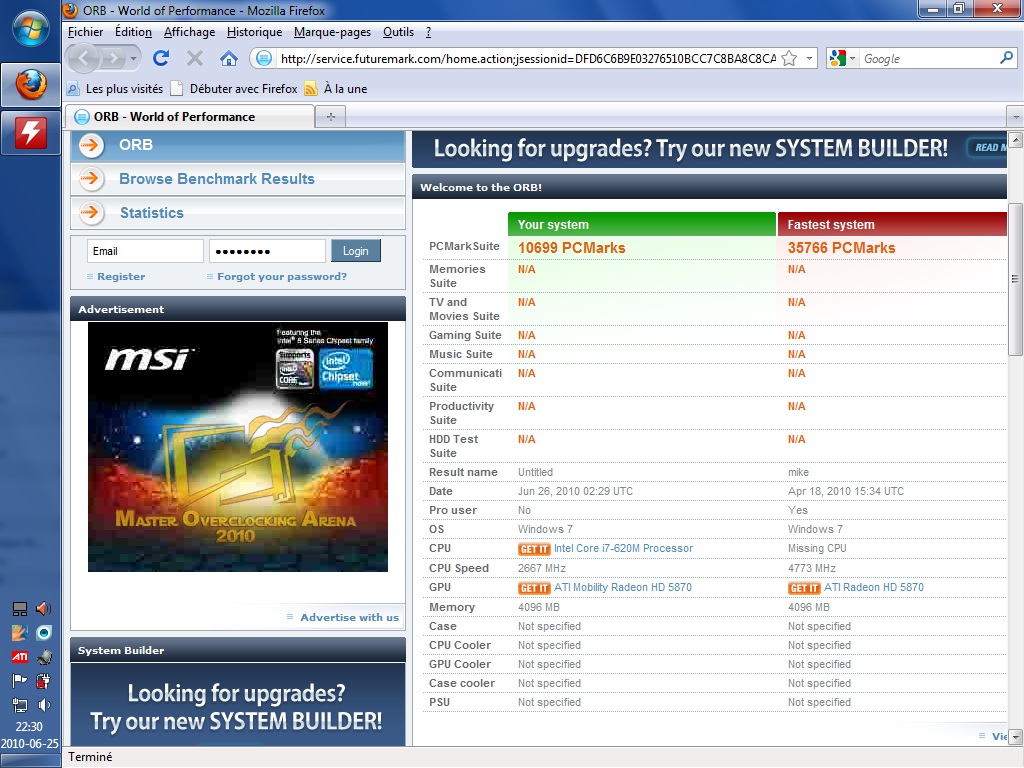This screenshot has height=768, width=1024.
Task: Click the scrollbar down arrow
Action: 1015,738
